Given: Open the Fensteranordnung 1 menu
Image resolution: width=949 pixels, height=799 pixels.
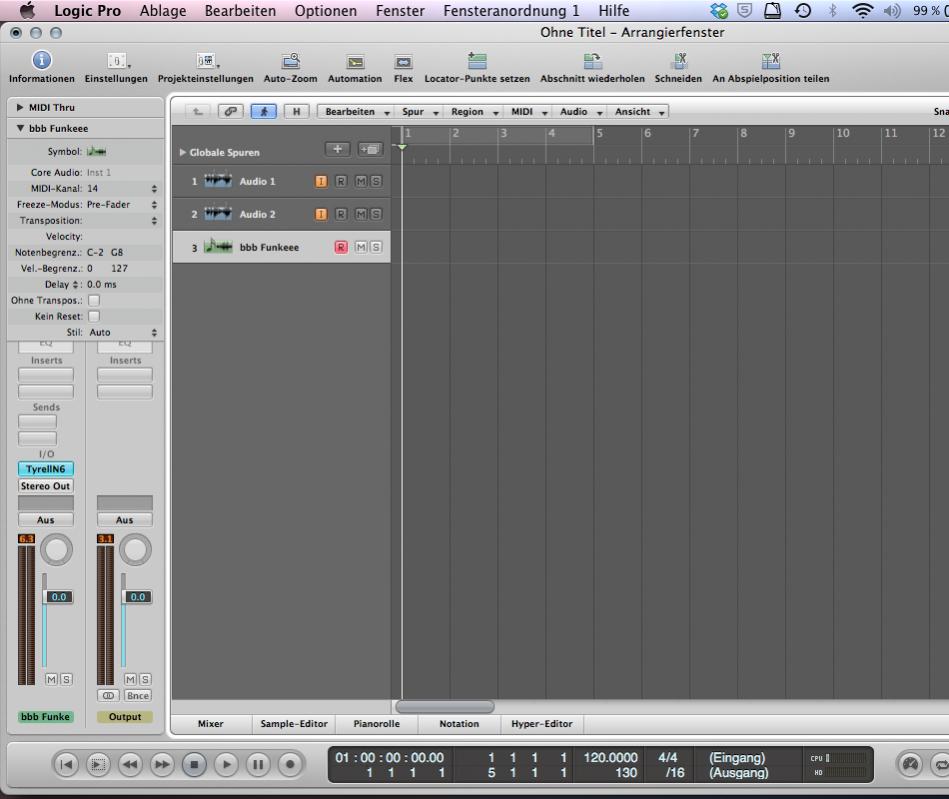Looking at the screenshot, I should (x=511, y=10).
